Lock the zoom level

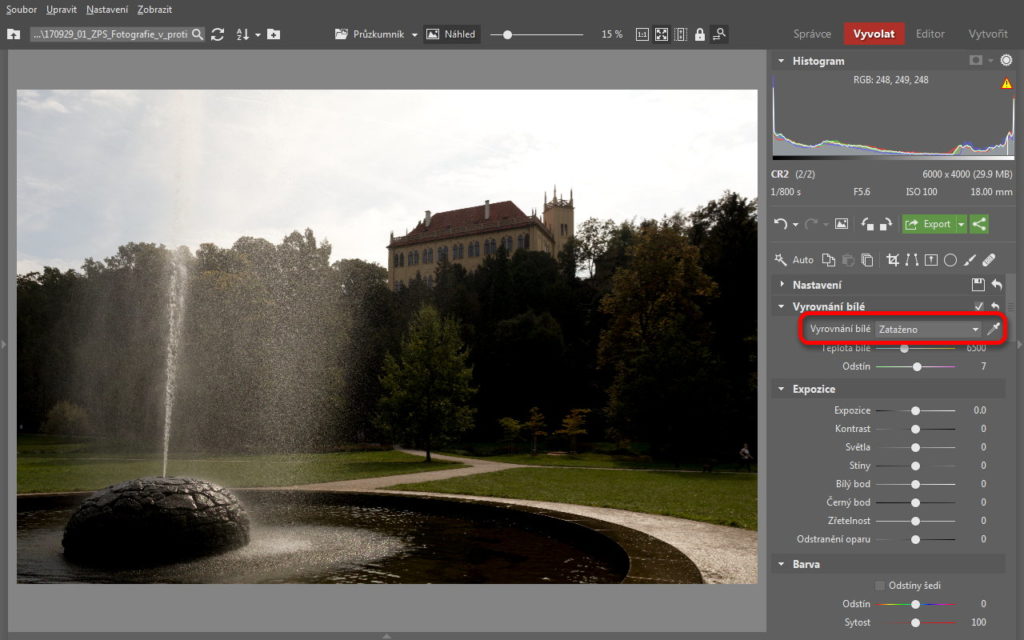(x=699, y=34)
